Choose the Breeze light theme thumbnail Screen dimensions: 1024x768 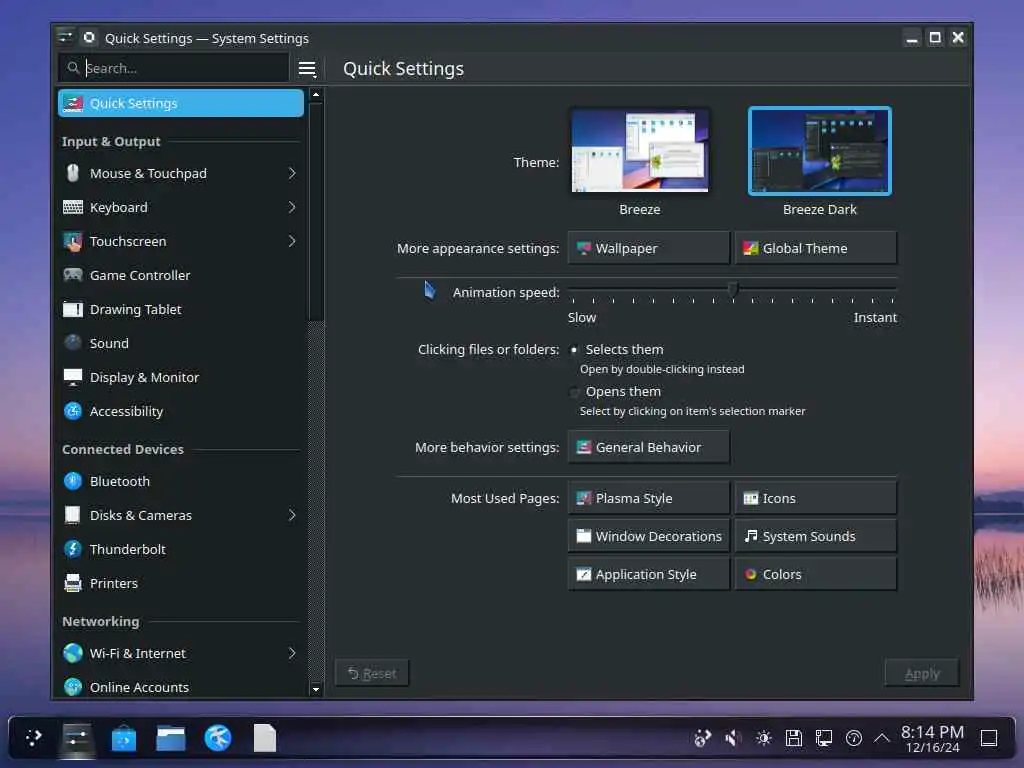pyautogui.click(x=639, y=151)
